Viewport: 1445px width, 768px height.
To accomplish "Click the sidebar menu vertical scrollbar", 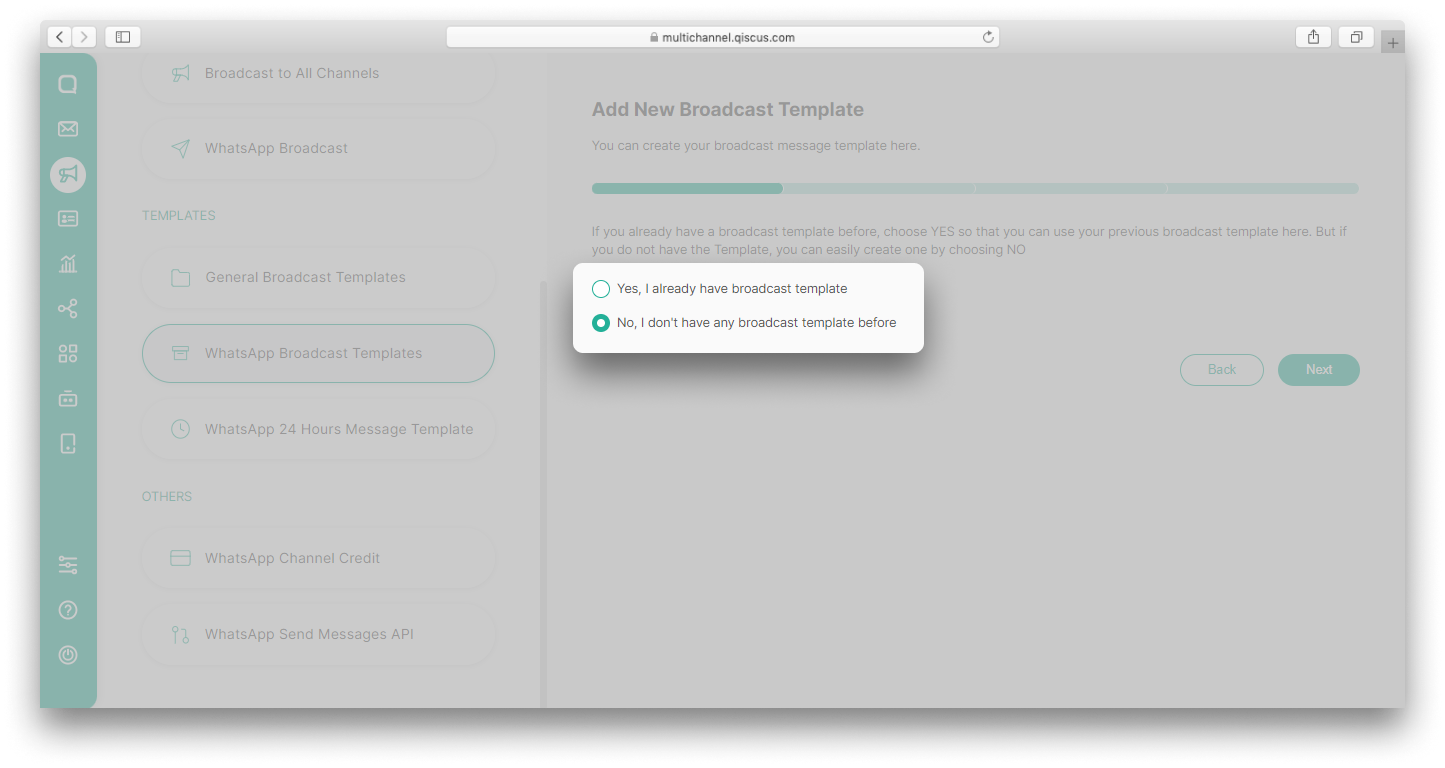I will click(543, 494).
